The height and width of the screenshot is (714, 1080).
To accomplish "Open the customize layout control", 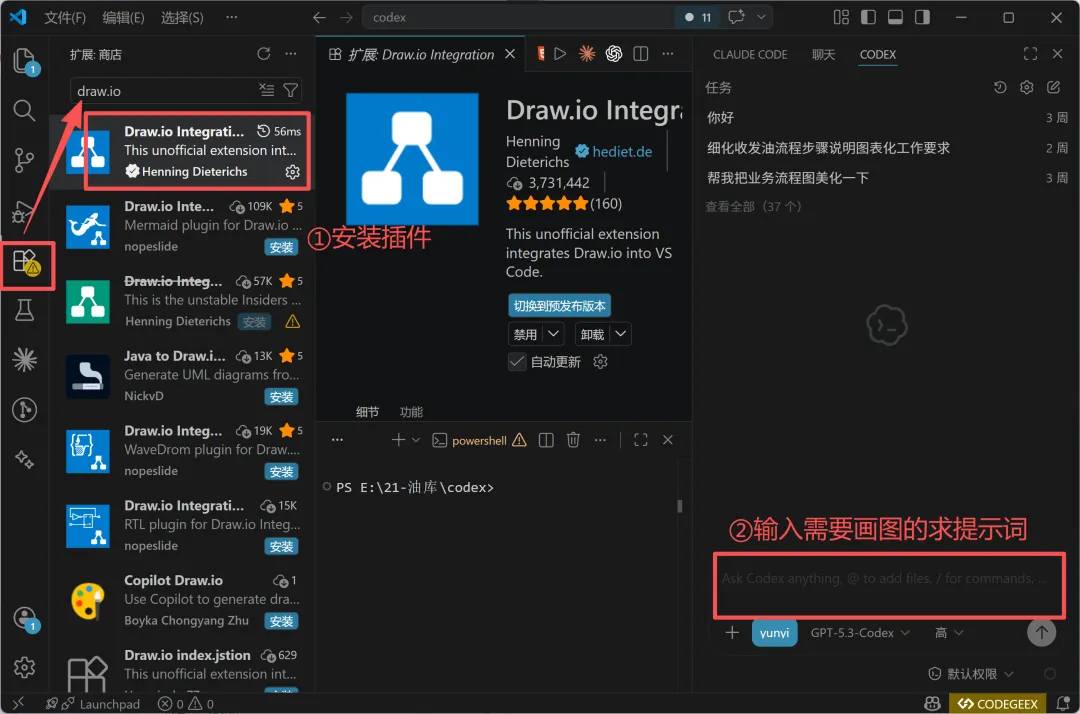I will (x=842, y=17).
